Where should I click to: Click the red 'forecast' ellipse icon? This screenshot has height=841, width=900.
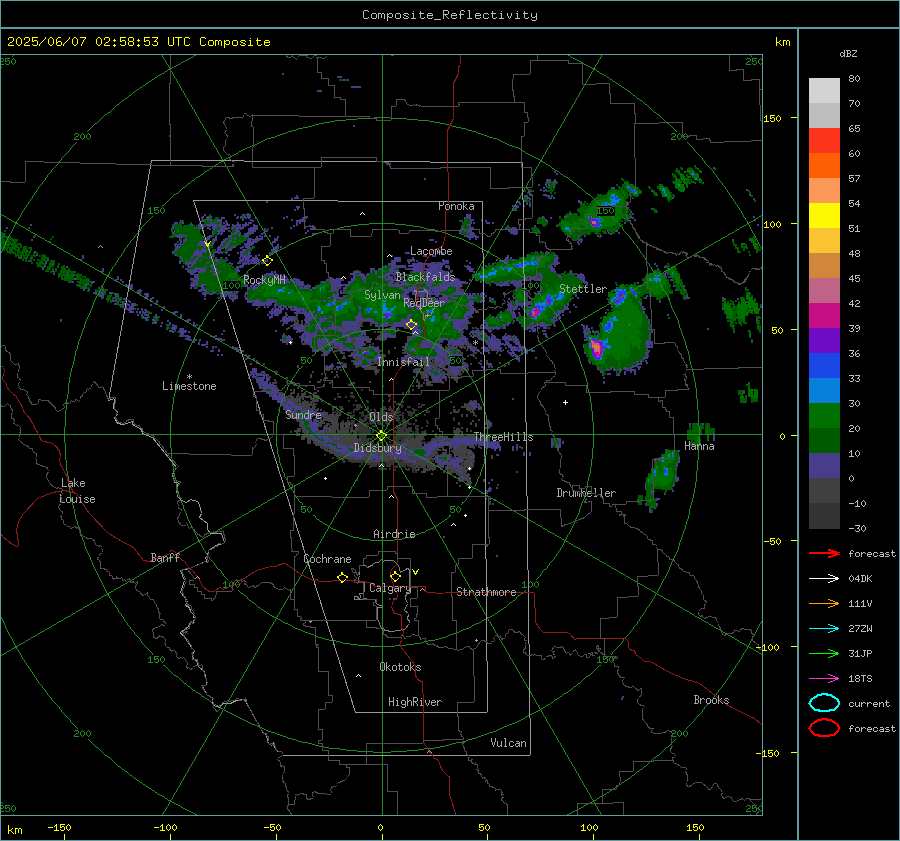point(824,728)
